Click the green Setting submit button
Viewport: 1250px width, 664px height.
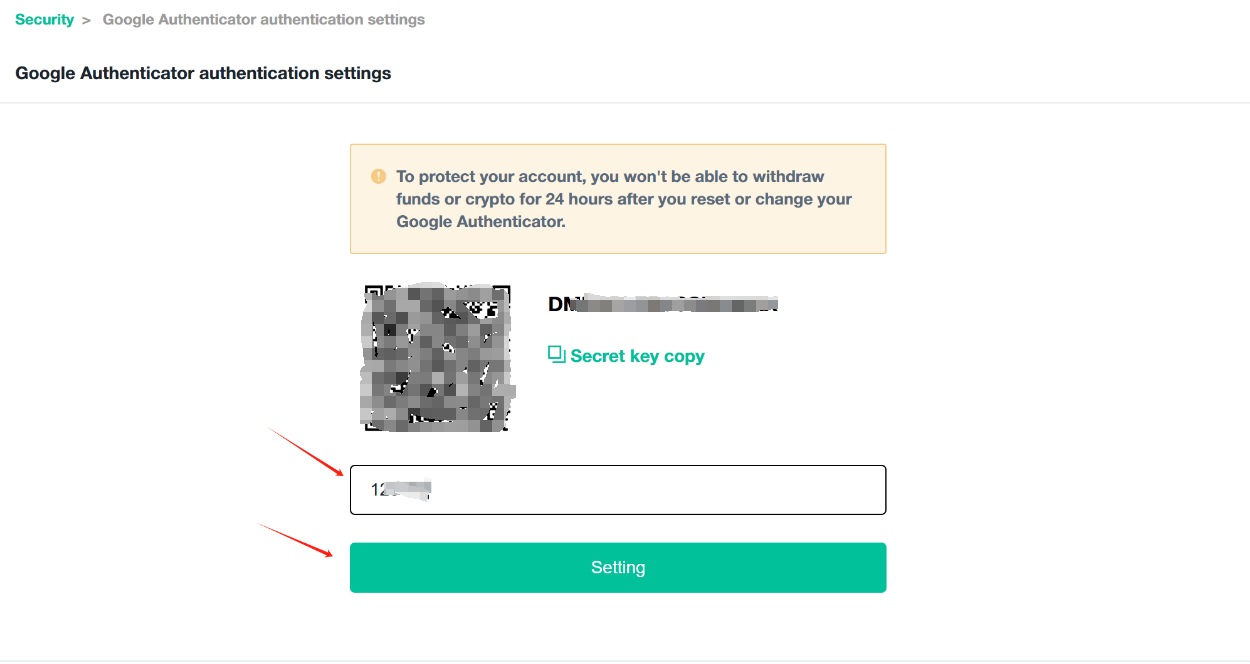618,567
